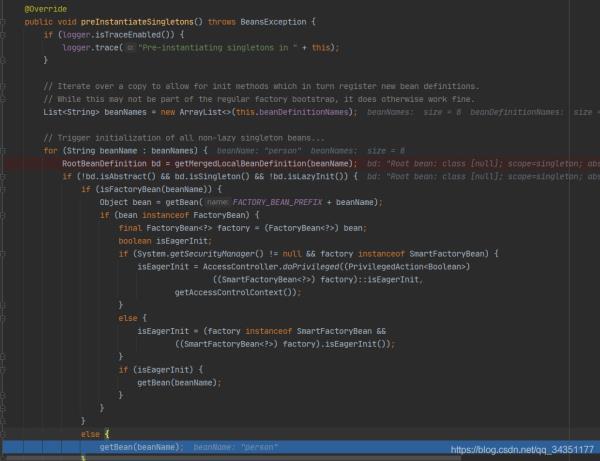Screen dimensions: 600x461
Task: Collapse the bean instanceof FactoryBean block
Action: 5,214
